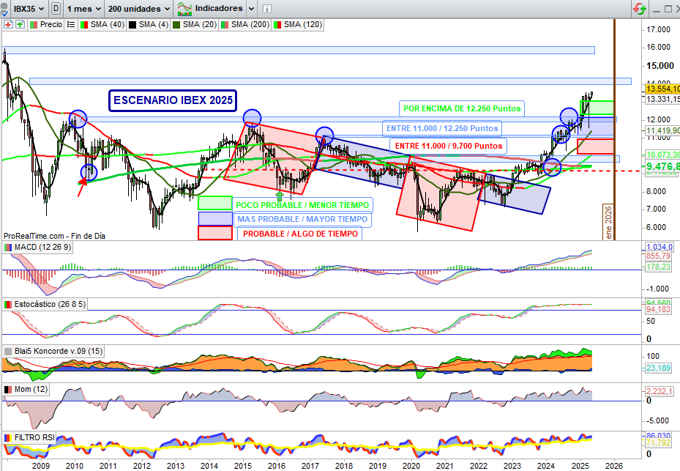
Task: Click the 2015 year on time axis
Action: 242,466
